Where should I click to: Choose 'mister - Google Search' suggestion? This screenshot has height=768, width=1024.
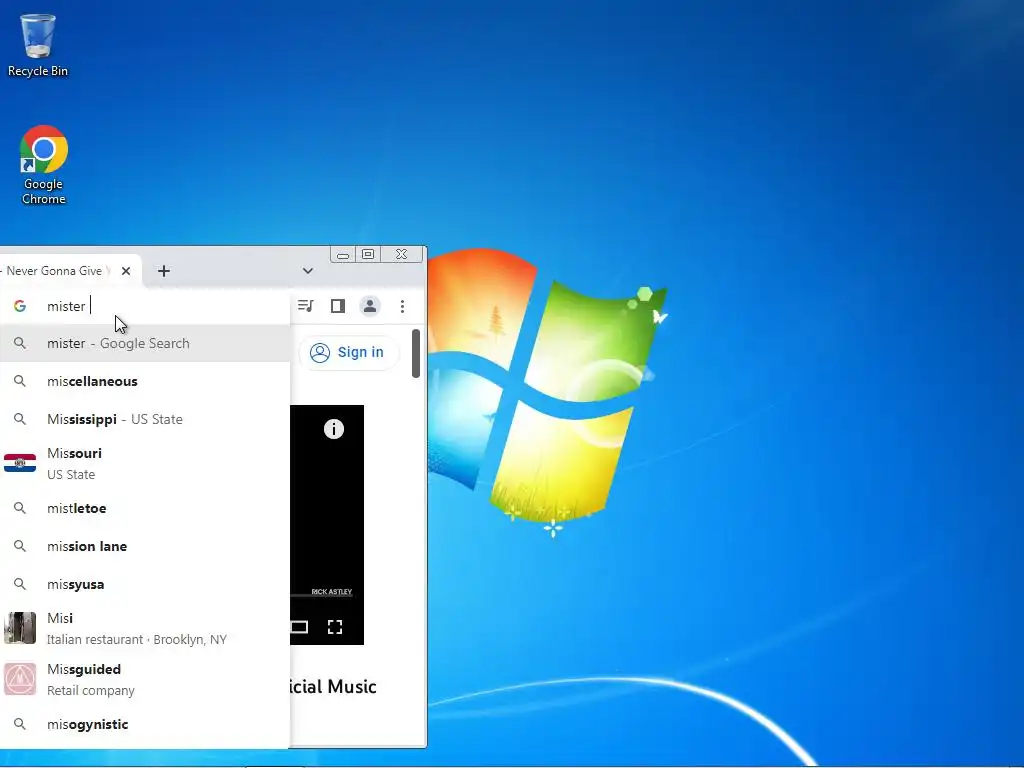(145, 344)
